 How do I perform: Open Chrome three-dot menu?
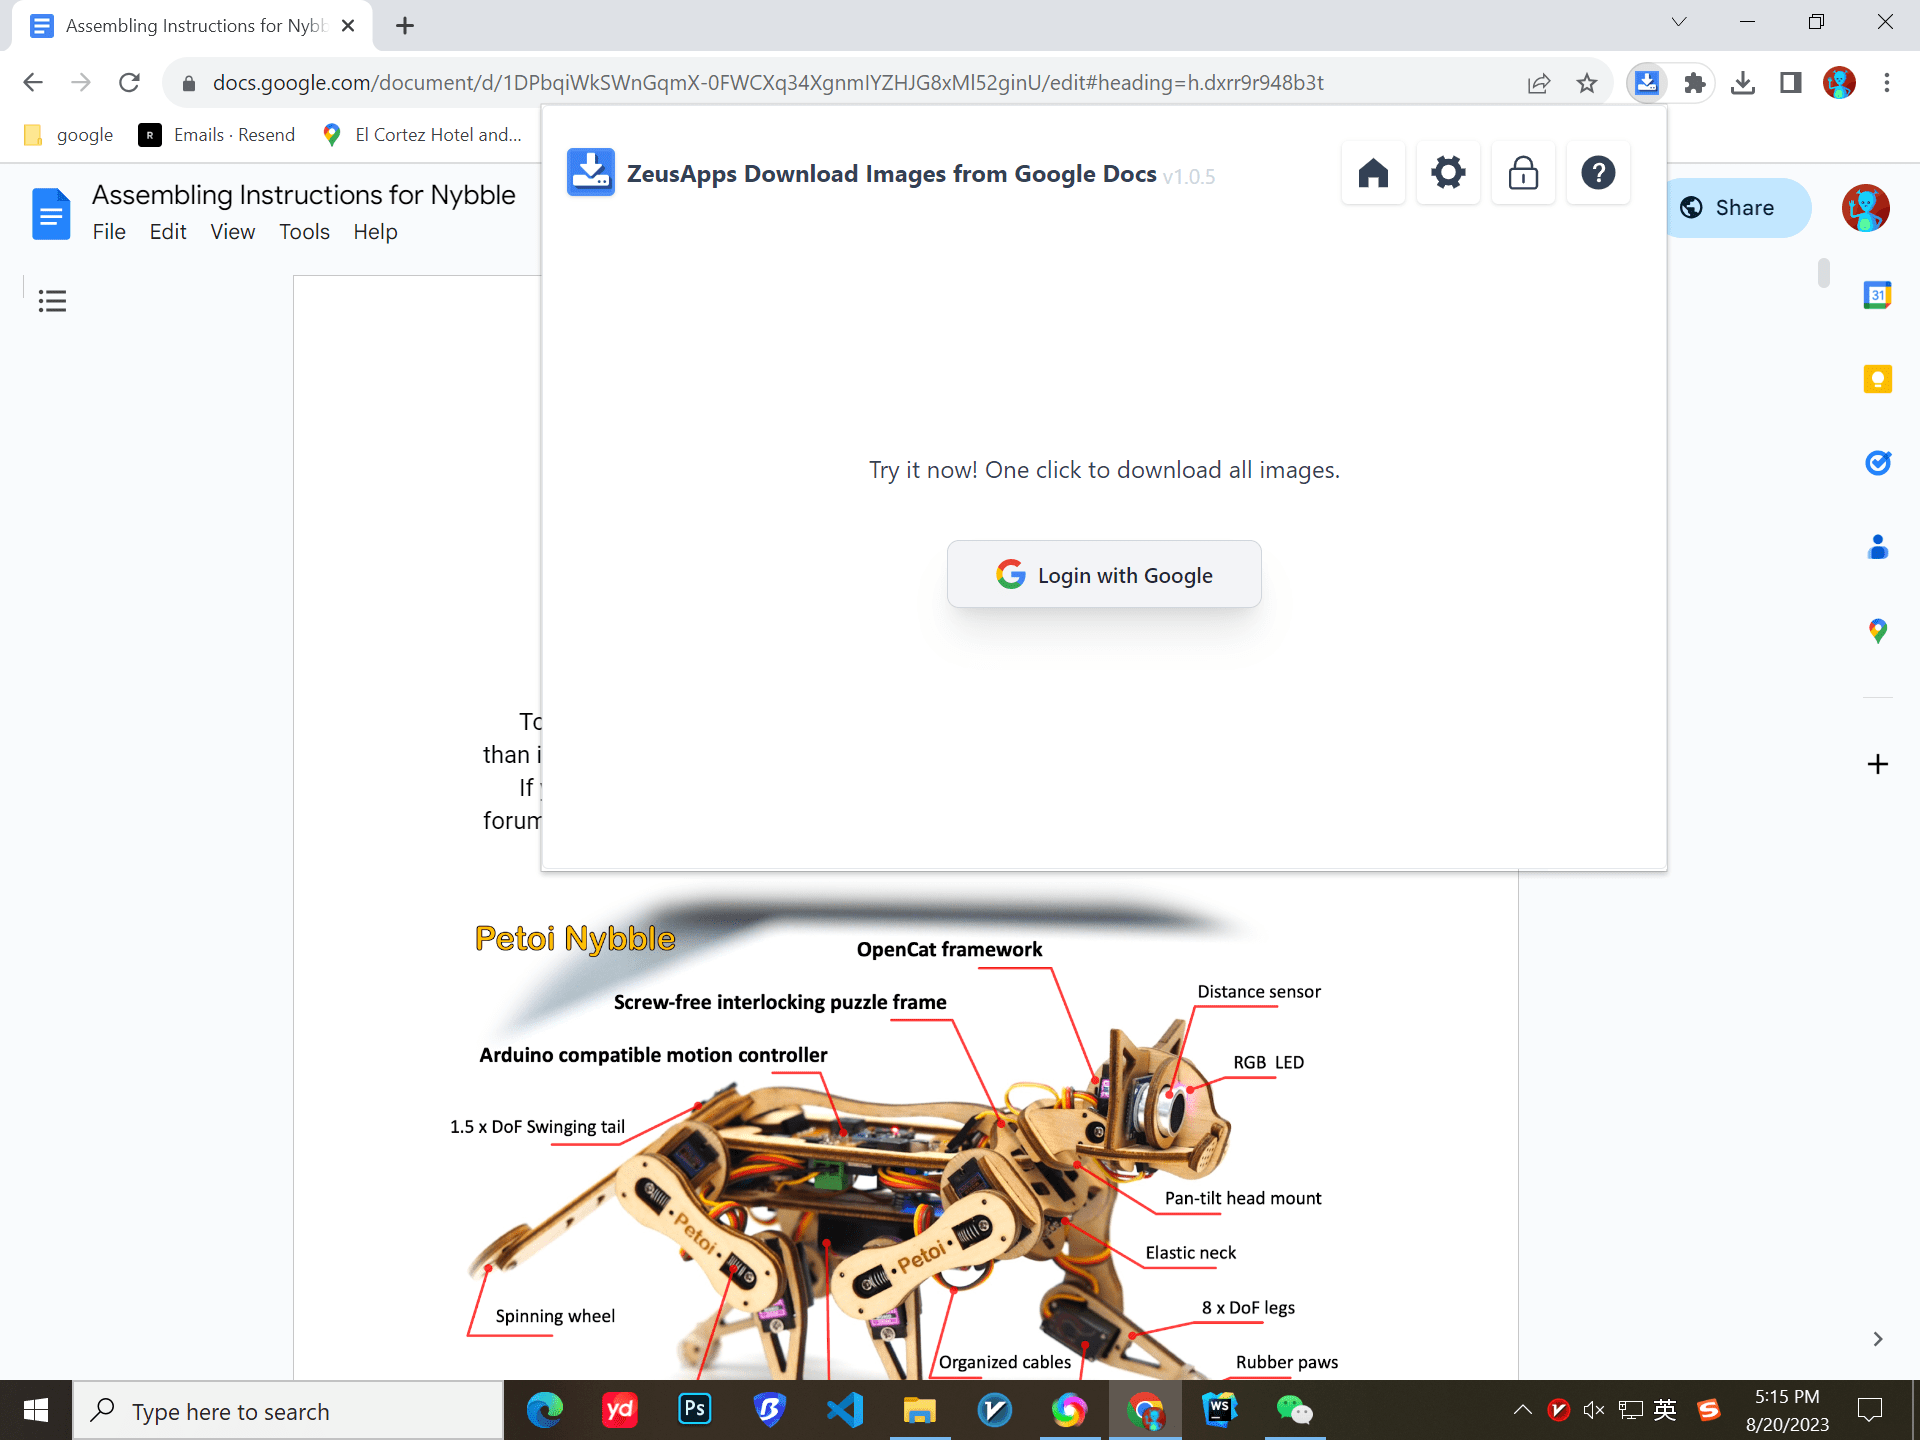[x=1887, y=83]
